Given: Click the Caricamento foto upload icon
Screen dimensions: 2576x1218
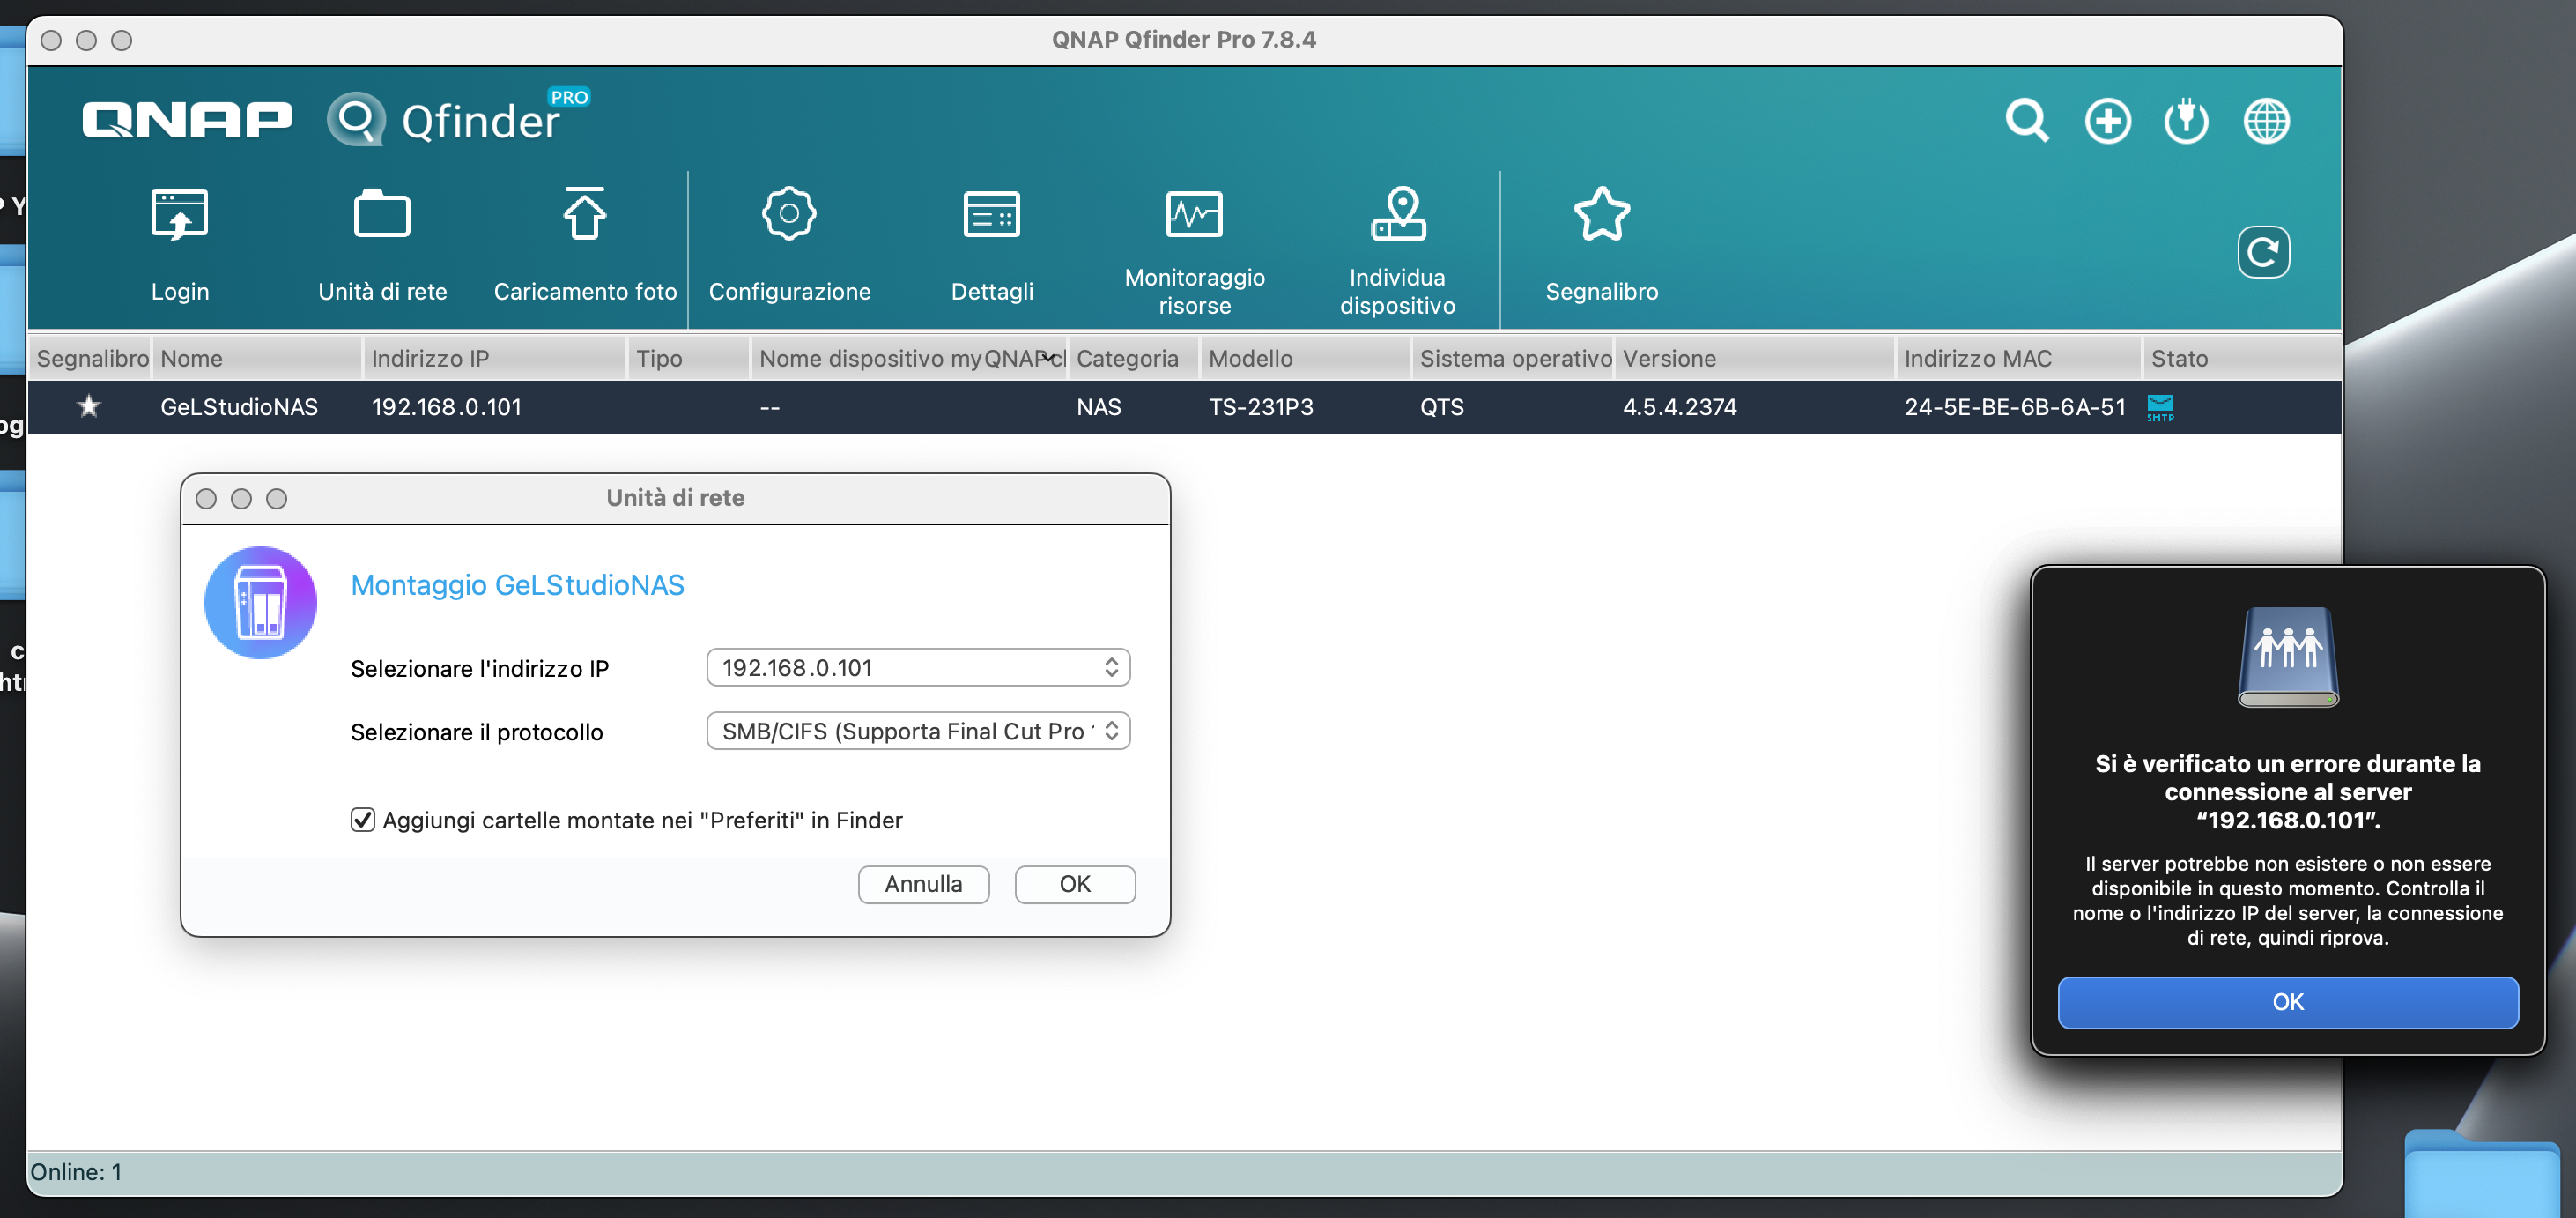Looking at the screenshot, I should click(x=585, y=215).
